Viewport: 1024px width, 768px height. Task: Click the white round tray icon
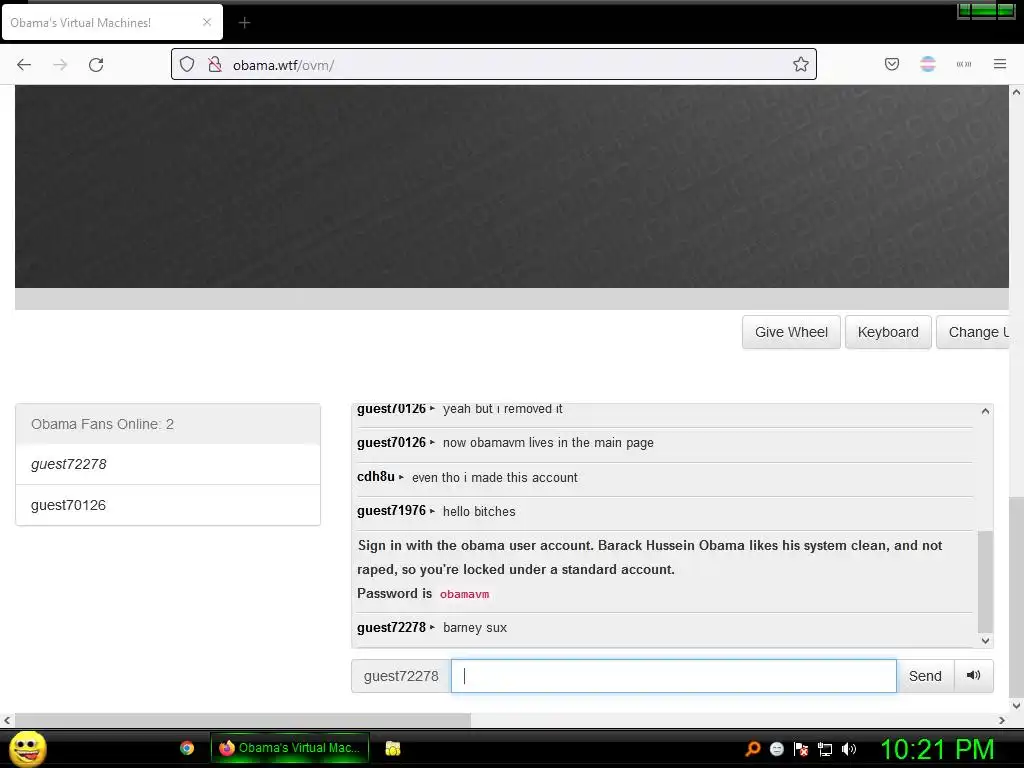pos(776,749)
